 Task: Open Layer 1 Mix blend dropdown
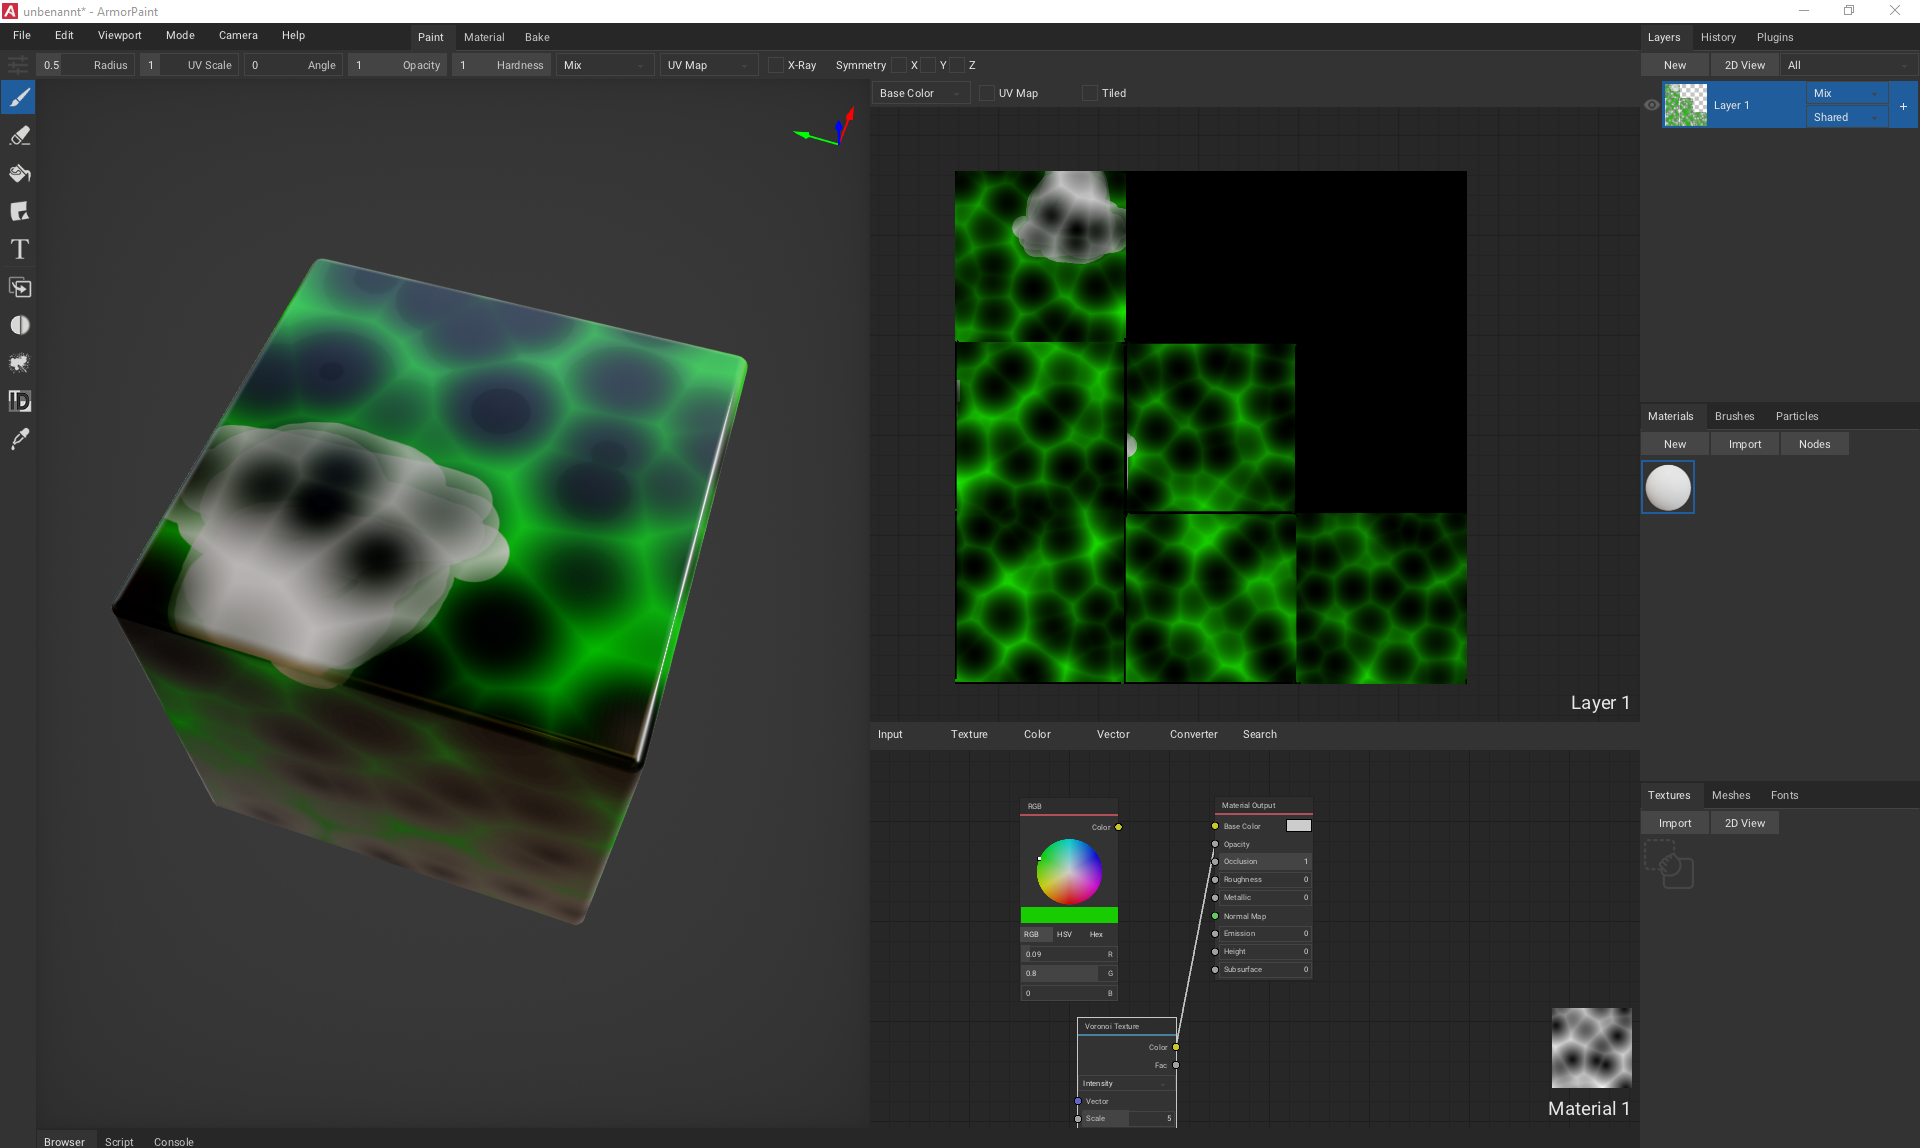coord(1847,93)
